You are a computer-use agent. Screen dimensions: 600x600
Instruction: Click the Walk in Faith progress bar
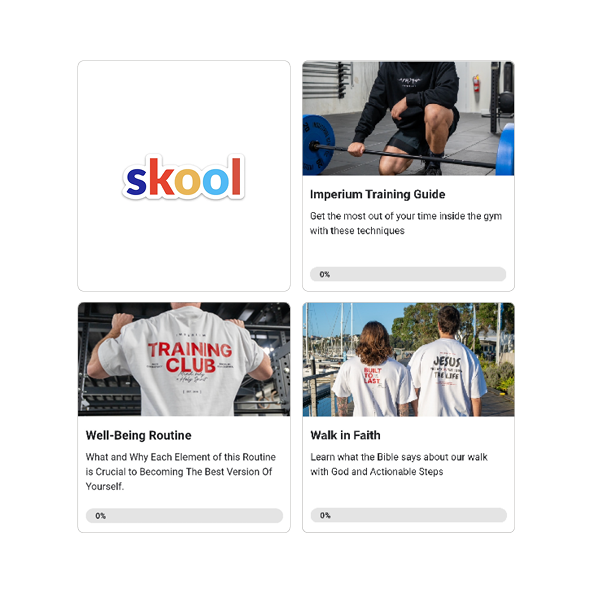pos(408,515)
